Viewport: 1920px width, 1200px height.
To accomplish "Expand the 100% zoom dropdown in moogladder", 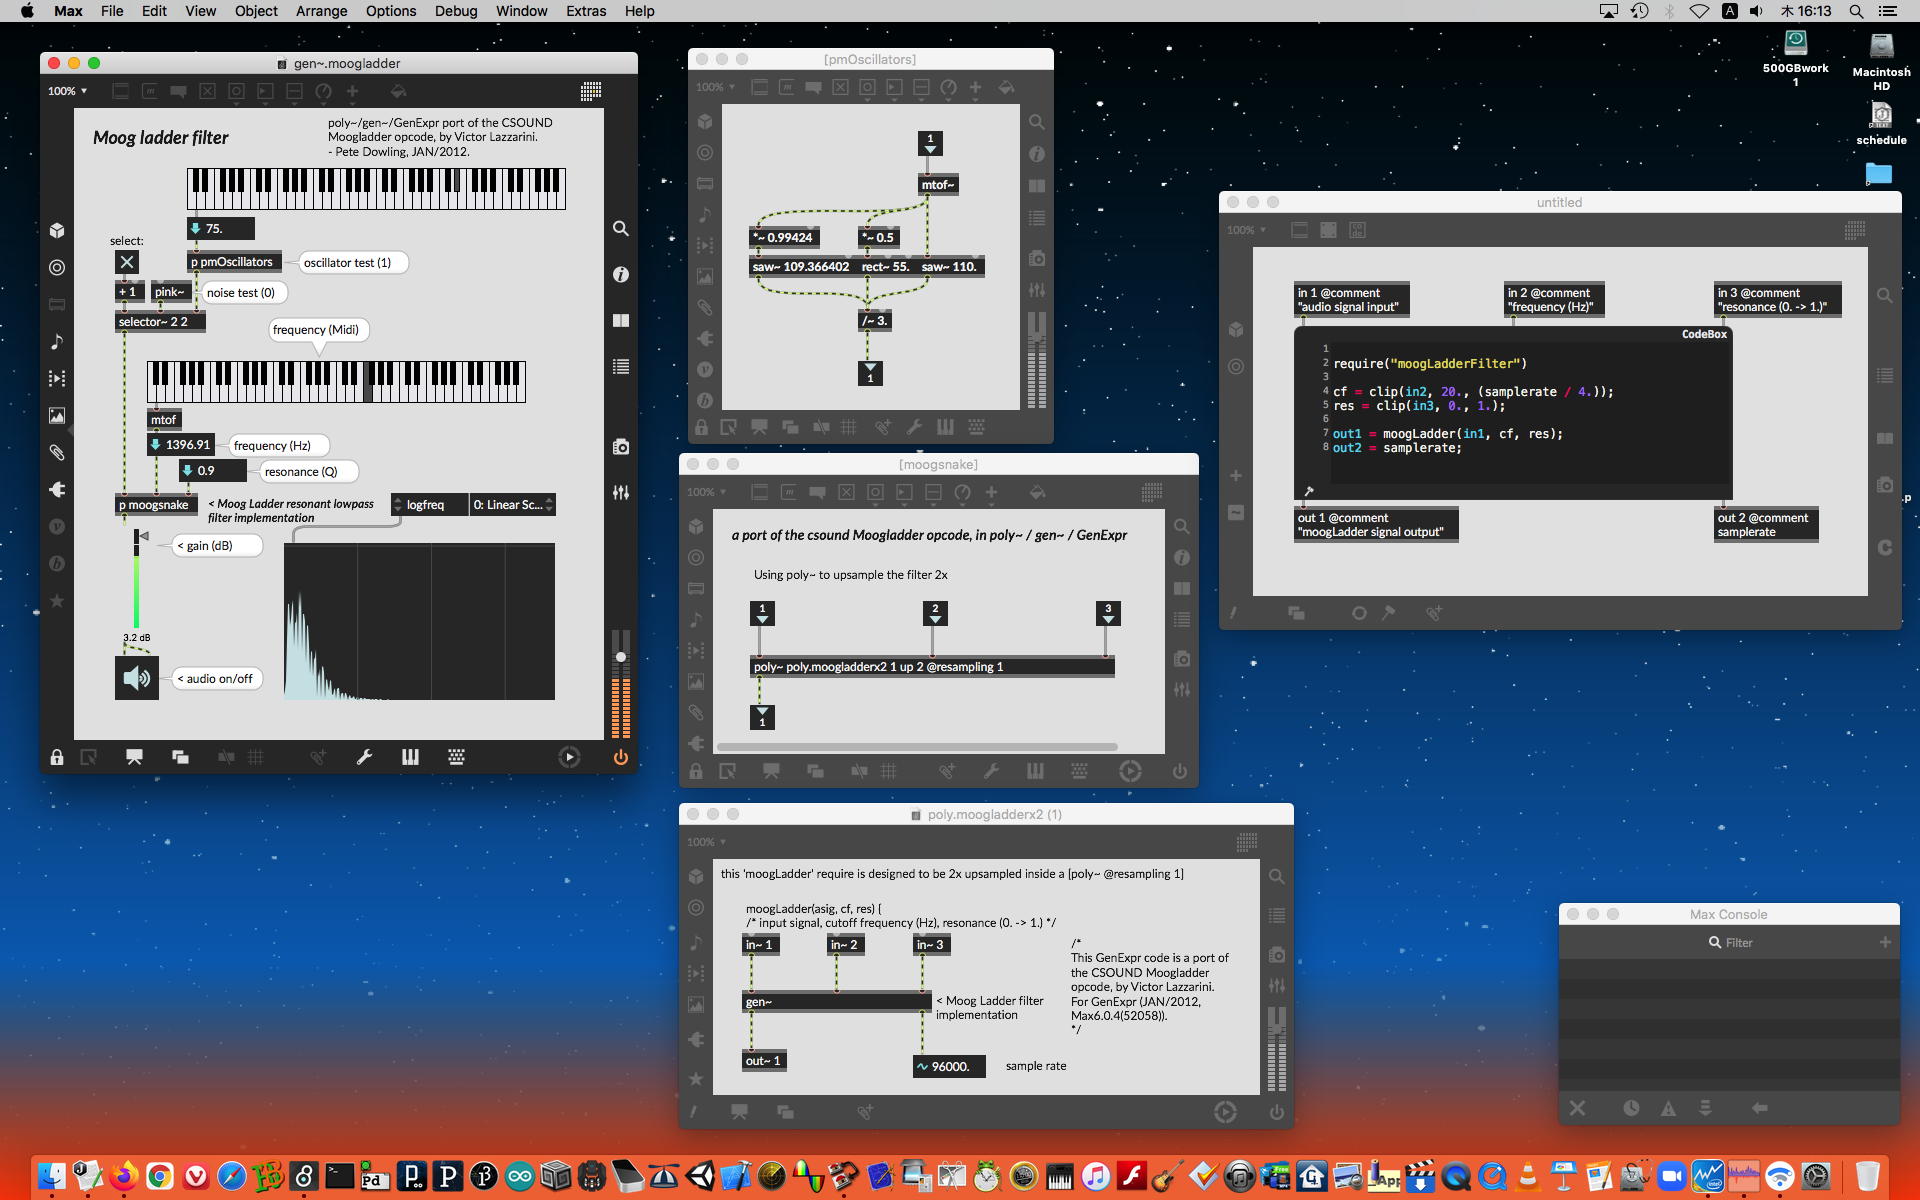I will click(68, 91).
